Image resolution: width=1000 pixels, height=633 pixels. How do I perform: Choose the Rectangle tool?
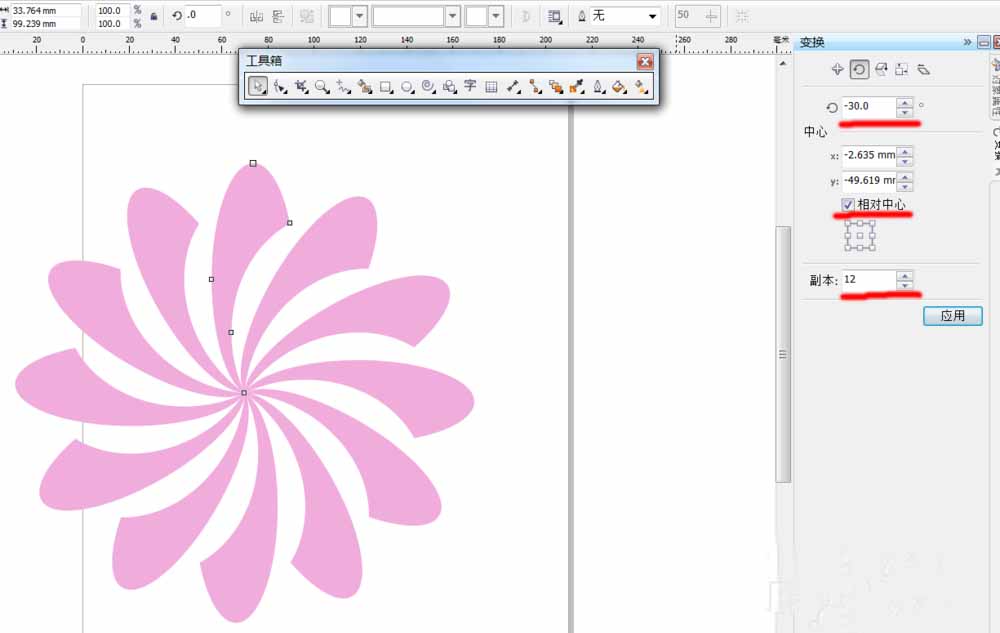pos(384,86)
